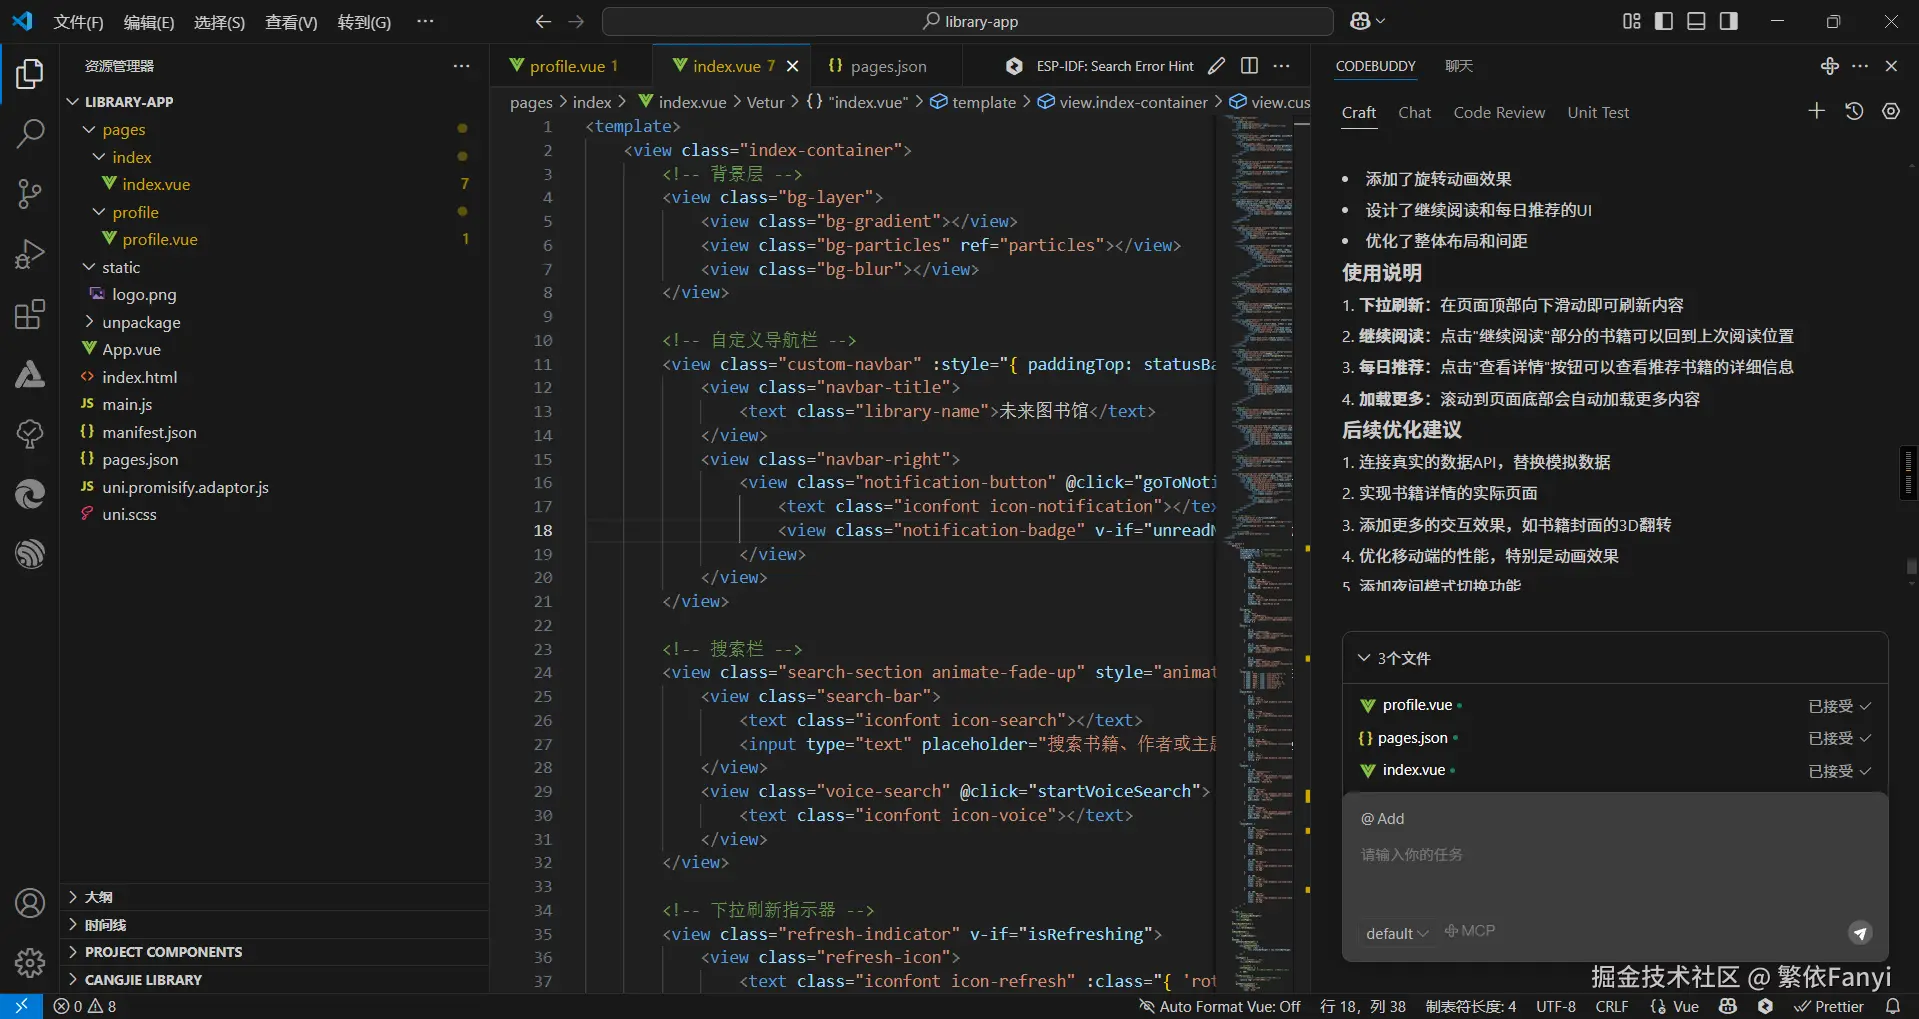The height and width of the screenshot is (1019, 1919).
Task: Open editor More Actions ellipsis
Action: (x=1281, y=66)
